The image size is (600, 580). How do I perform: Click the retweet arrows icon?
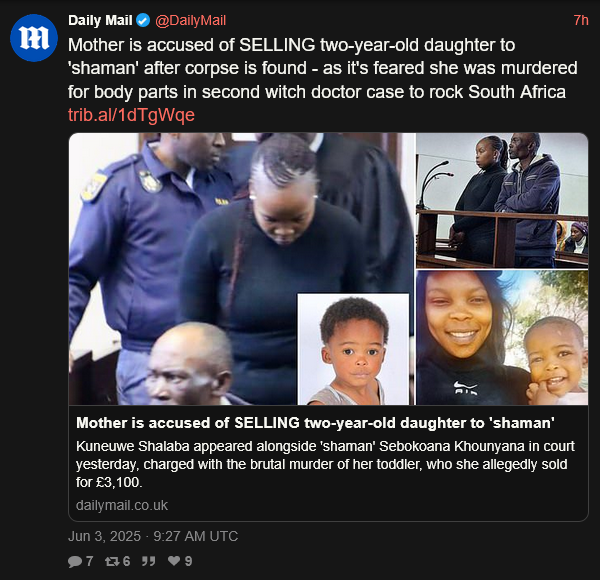[x=112, y=561]
